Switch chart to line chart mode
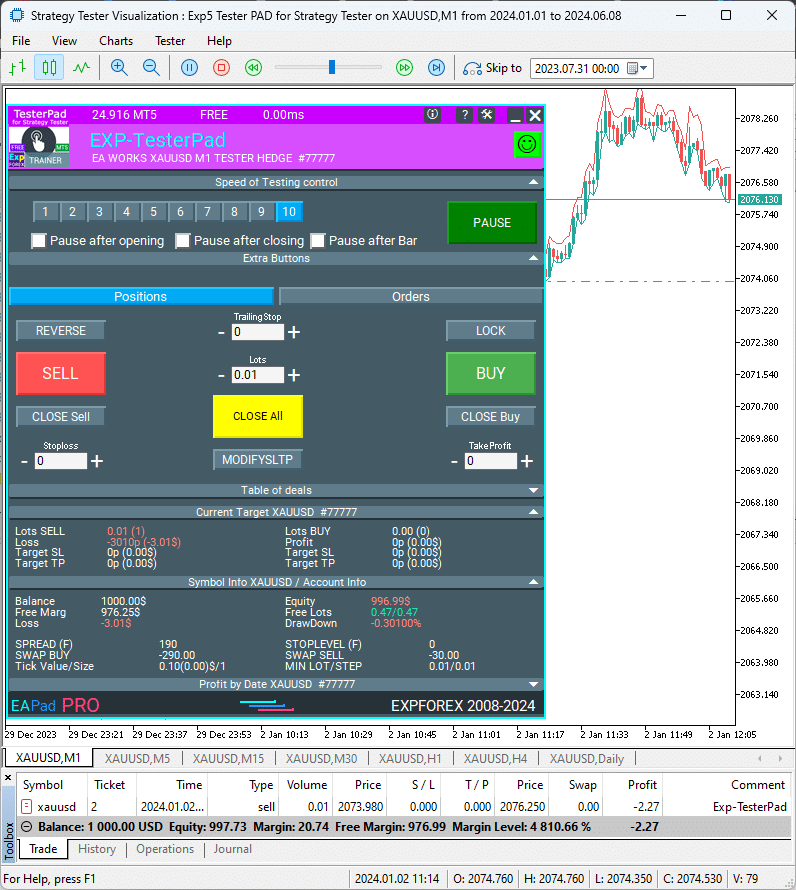Image resolution: width=796 pixels, height=890 pixels. click(81, 68)
